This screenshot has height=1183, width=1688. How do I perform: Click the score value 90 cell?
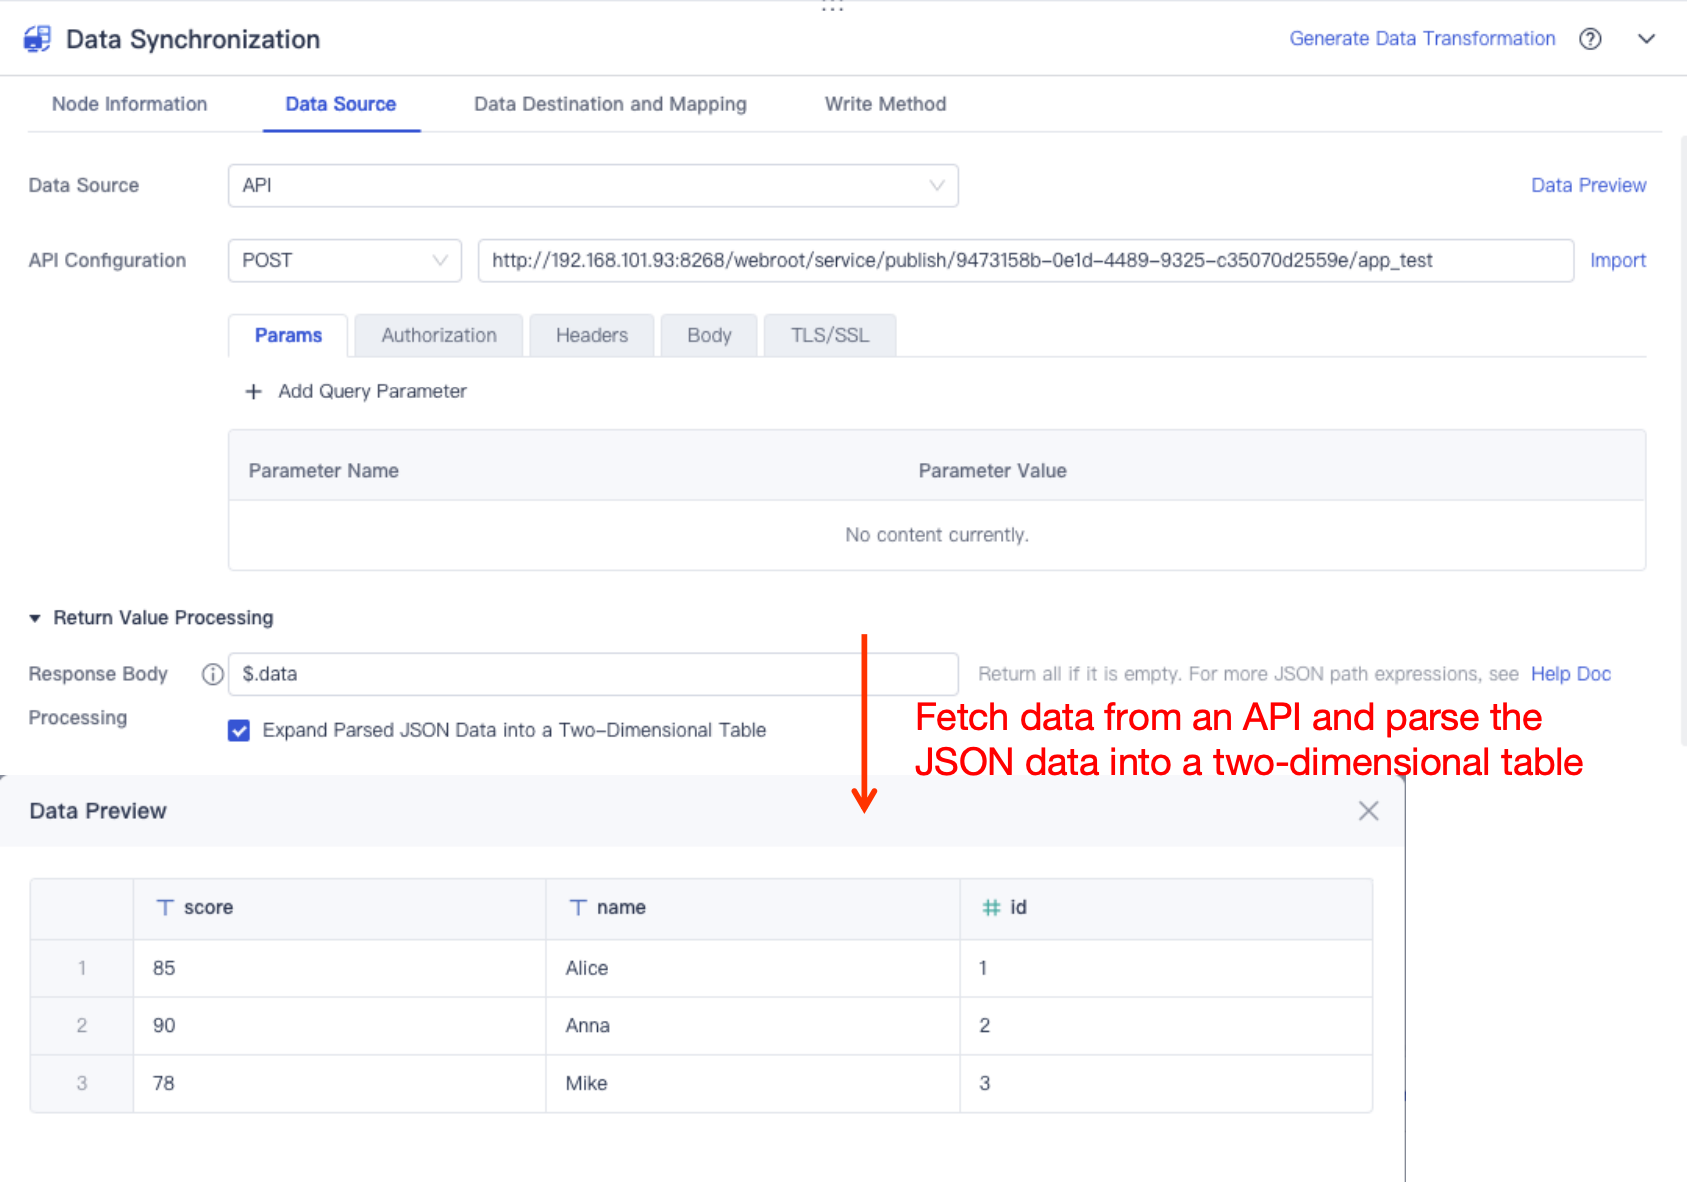point(340,1026)
